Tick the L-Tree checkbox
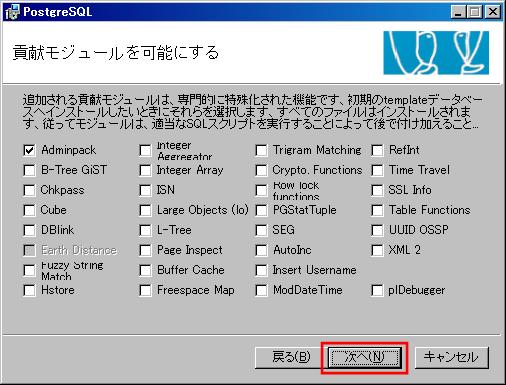The width and height of the screenshot is (506, 385). (145, 230)
